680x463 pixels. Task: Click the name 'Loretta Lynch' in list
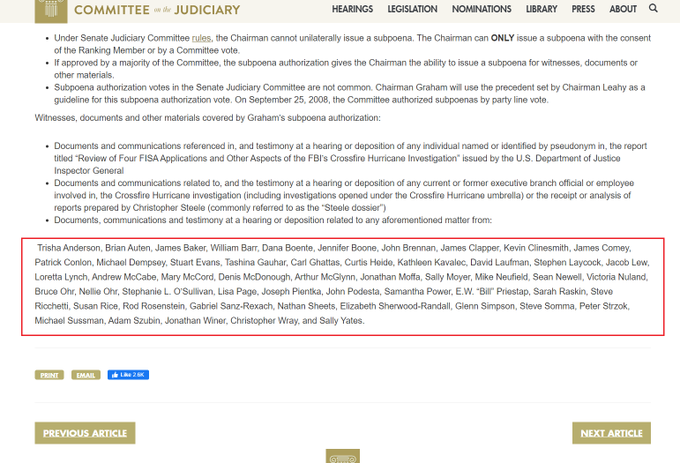point(61,277)
